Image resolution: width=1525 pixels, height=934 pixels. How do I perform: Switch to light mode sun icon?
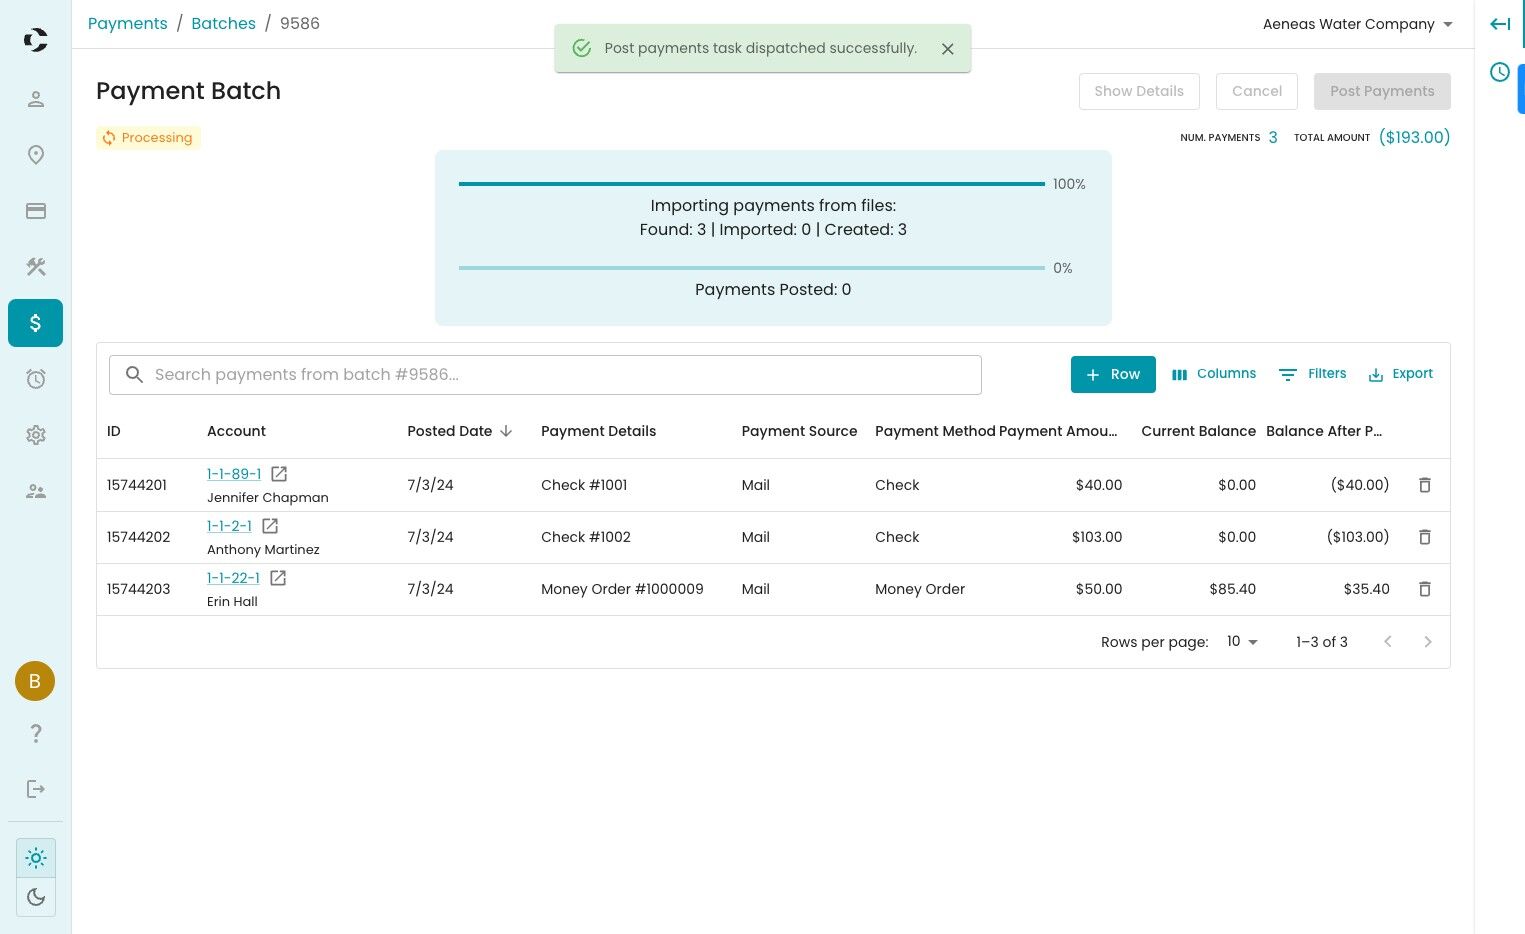[x=36, y=858]
